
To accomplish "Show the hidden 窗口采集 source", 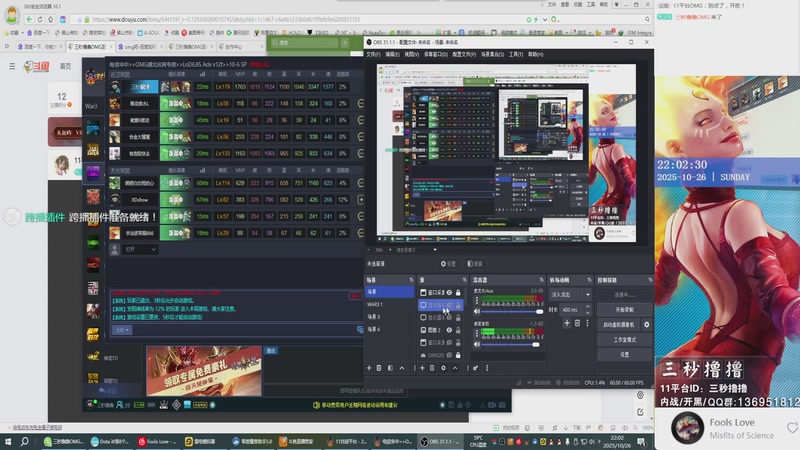I will [449, 343].
